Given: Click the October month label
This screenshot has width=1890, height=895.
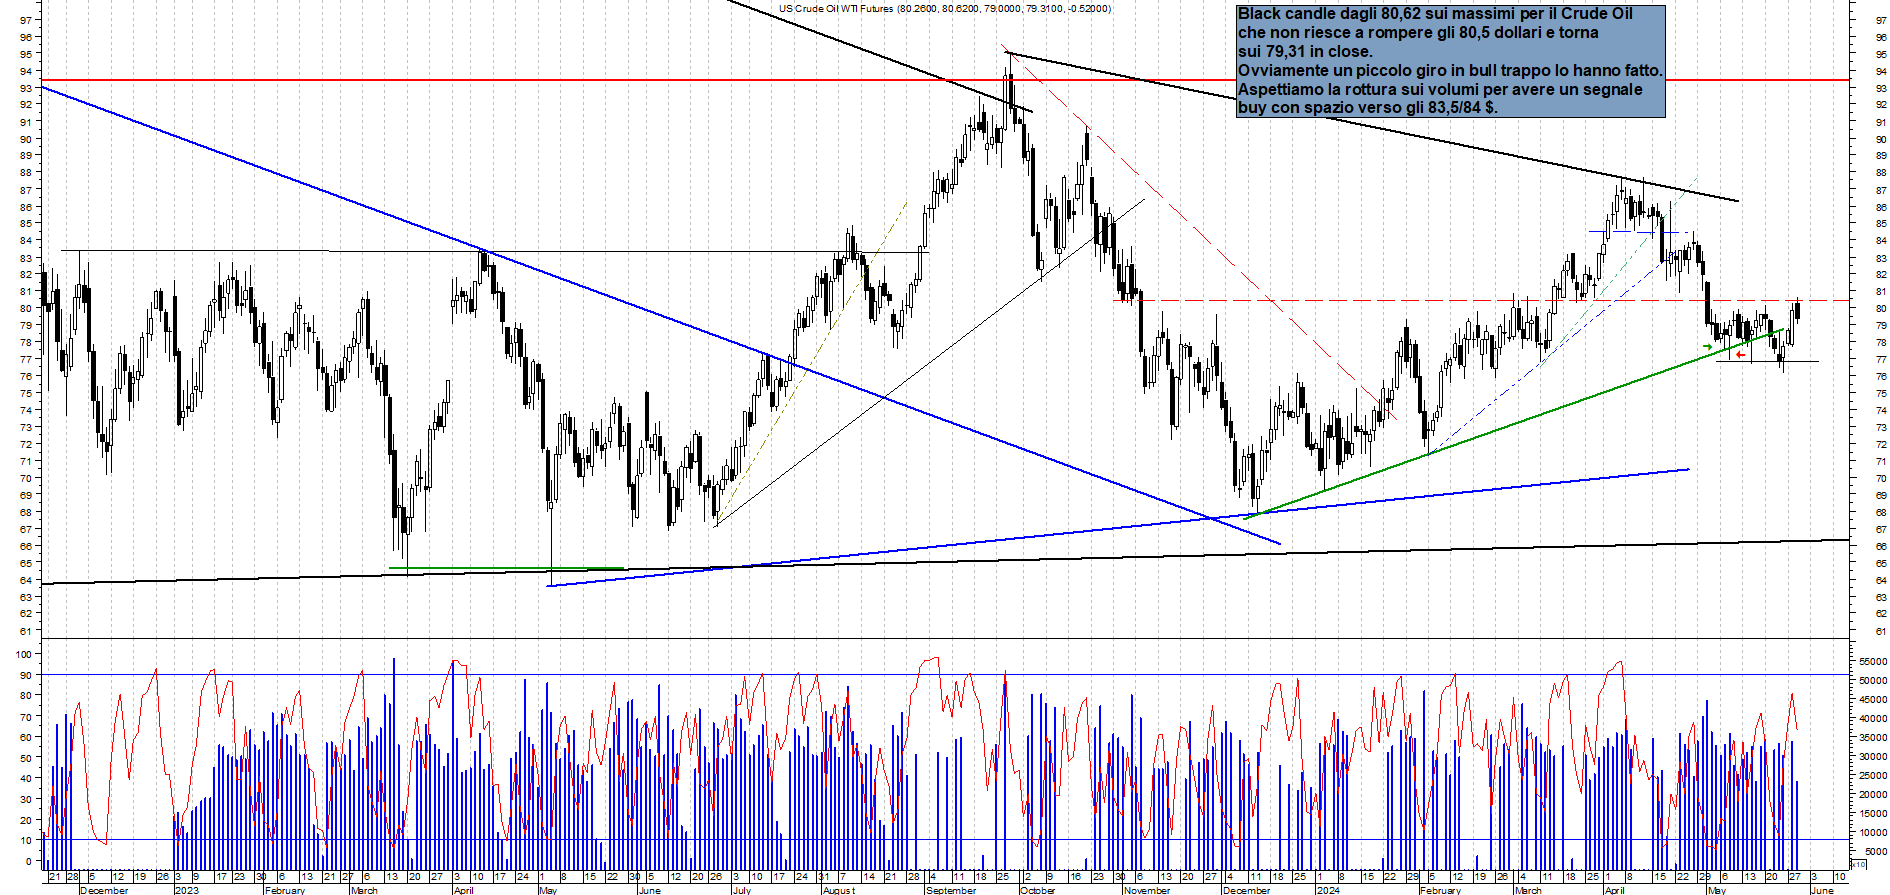Looking at the screenshot, I should [x=1037, y=890].
